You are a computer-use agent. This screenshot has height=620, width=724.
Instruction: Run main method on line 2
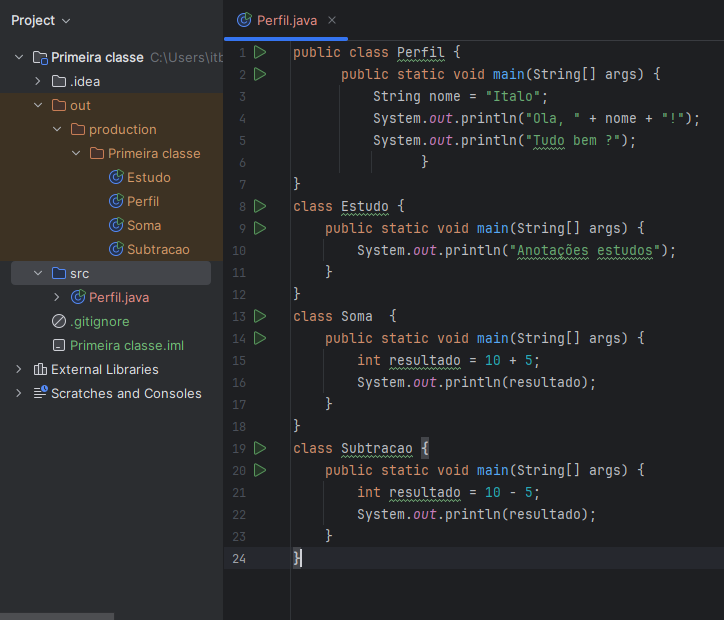coord(260,74)
